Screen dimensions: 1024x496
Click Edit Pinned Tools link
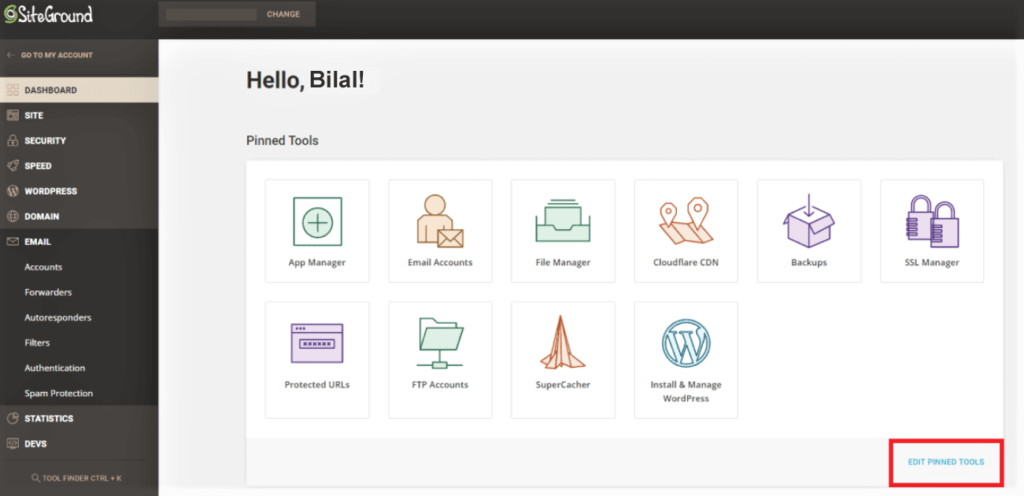click(946, 462)
